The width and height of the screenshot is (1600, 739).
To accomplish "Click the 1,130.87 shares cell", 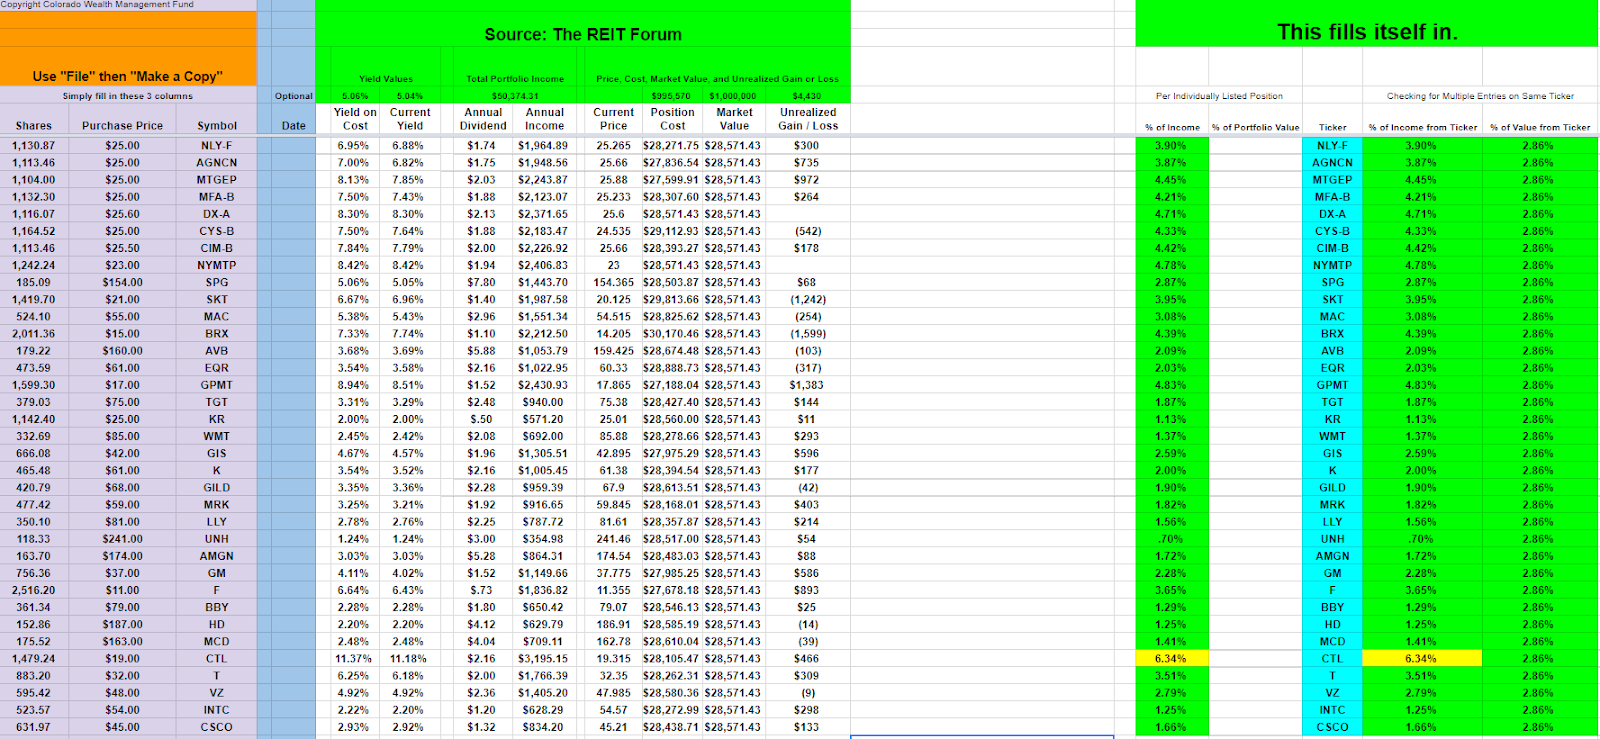I will click(x=34, y=146).
